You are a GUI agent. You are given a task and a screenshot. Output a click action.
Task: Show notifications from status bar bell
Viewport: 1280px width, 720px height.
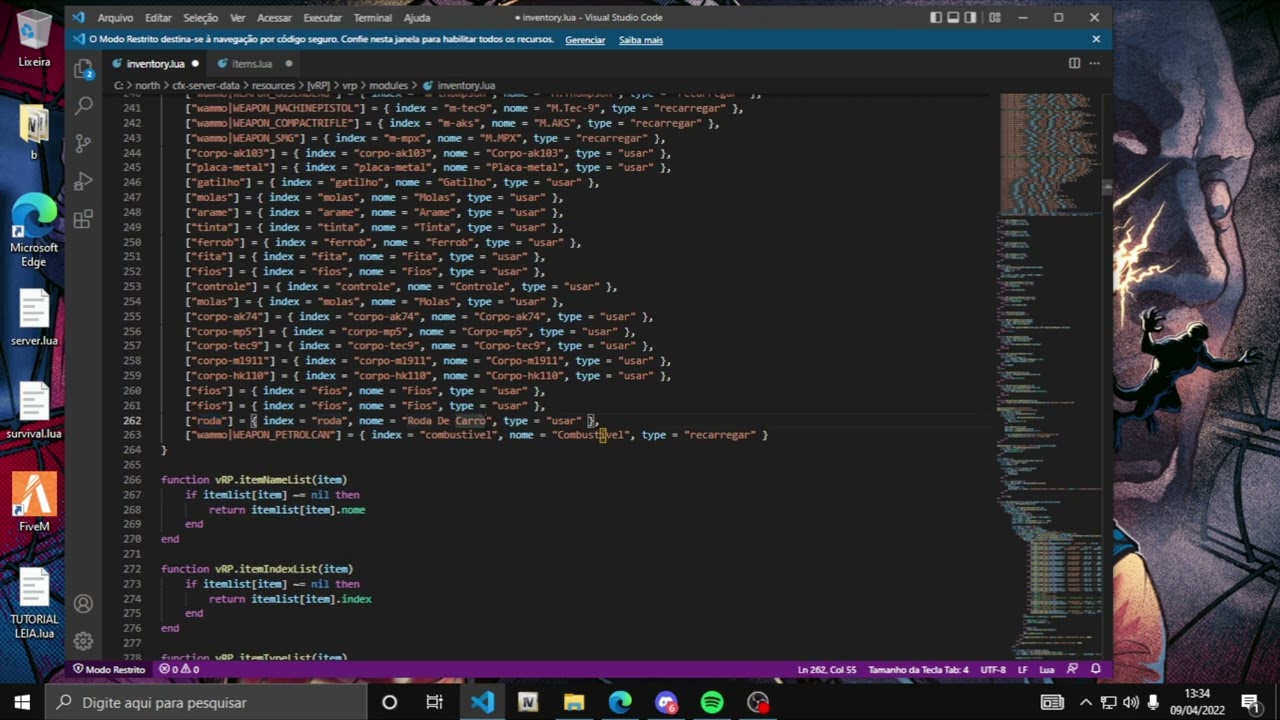[x=1096, y=669]
